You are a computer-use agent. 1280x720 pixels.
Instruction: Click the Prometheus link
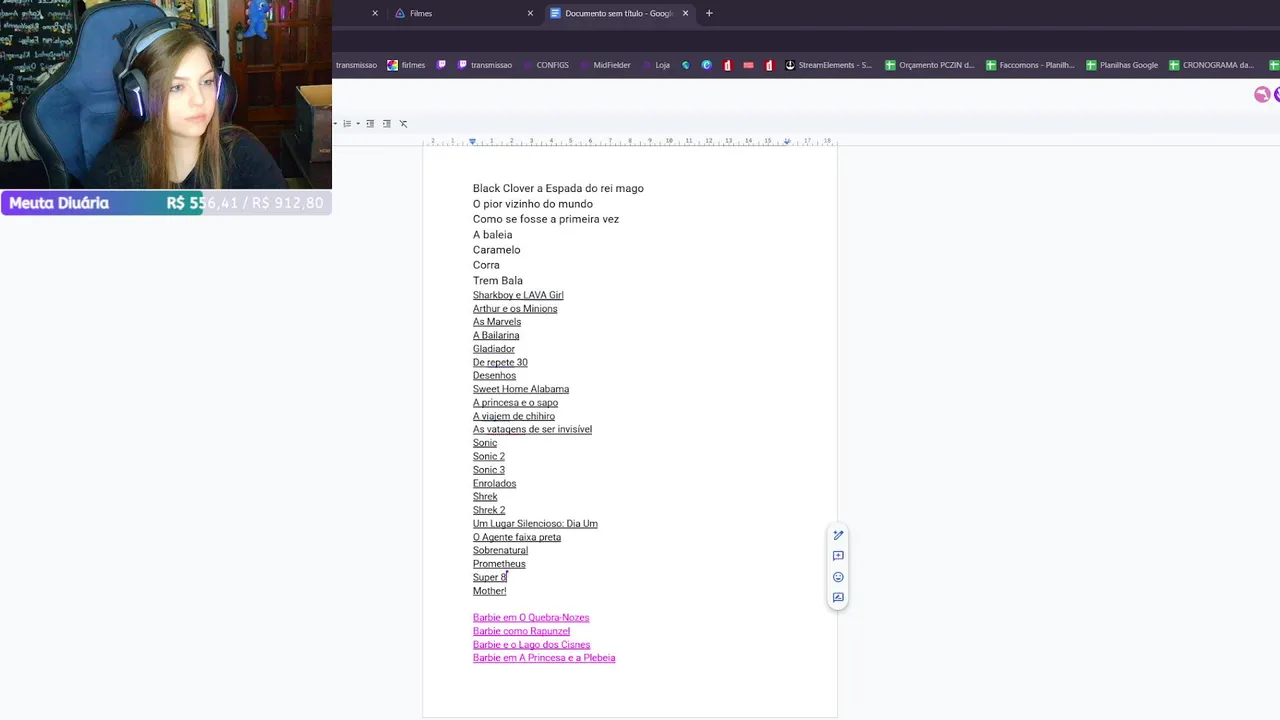coord(499,564)
